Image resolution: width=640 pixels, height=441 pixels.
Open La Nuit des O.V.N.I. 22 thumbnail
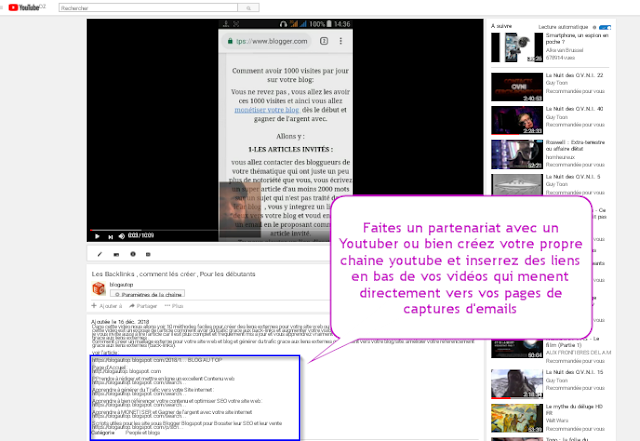click(x=517, y=87)
